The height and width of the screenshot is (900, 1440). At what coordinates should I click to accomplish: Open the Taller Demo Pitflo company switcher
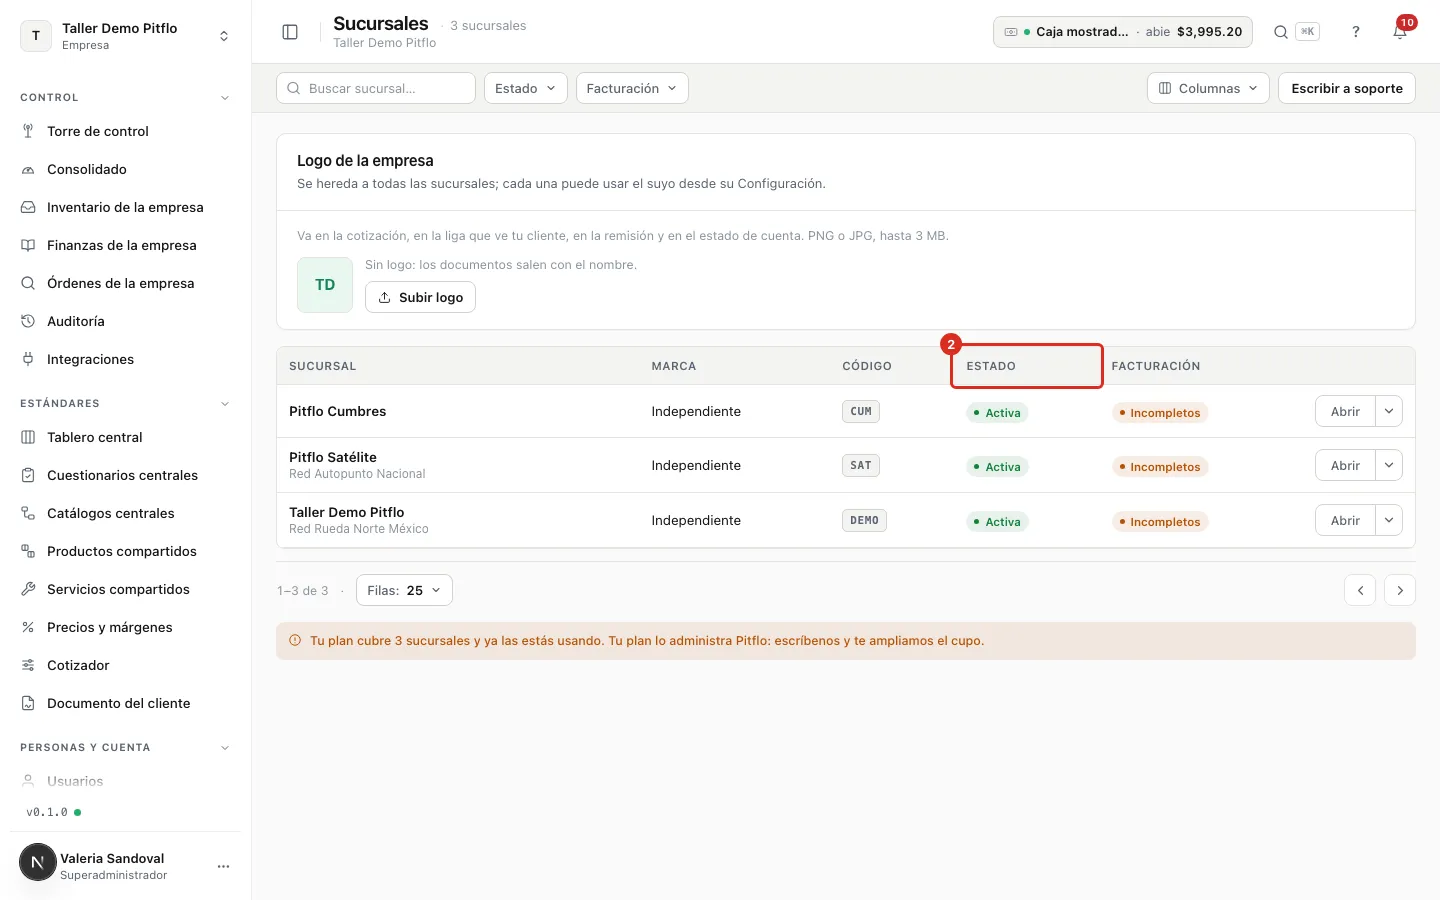coord(125,36)
